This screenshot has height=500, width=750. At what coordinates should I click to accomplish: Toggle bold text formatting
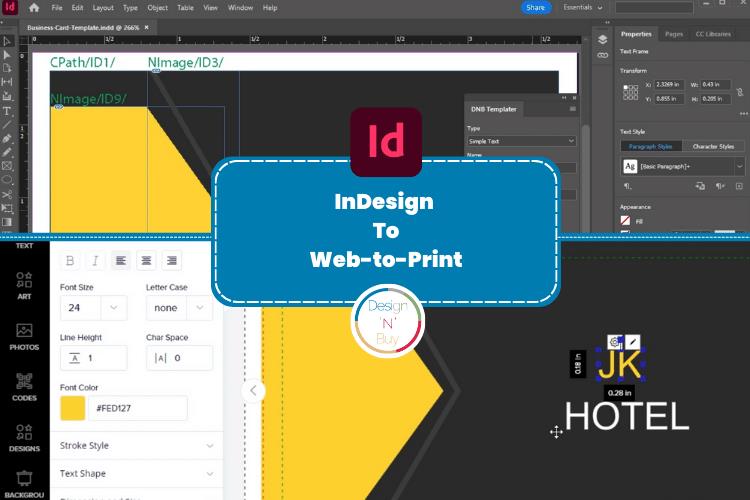coord(71,261)
